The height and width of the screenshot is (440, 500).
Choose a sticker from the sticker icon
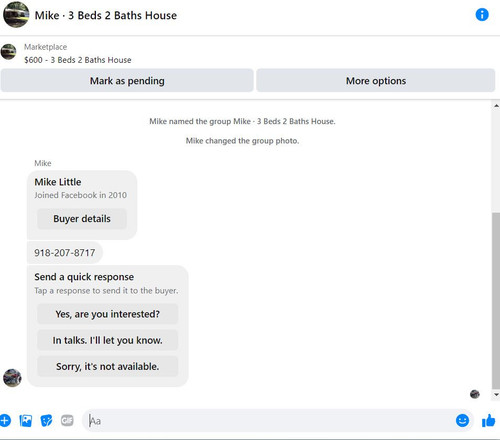tap(46, 421)
